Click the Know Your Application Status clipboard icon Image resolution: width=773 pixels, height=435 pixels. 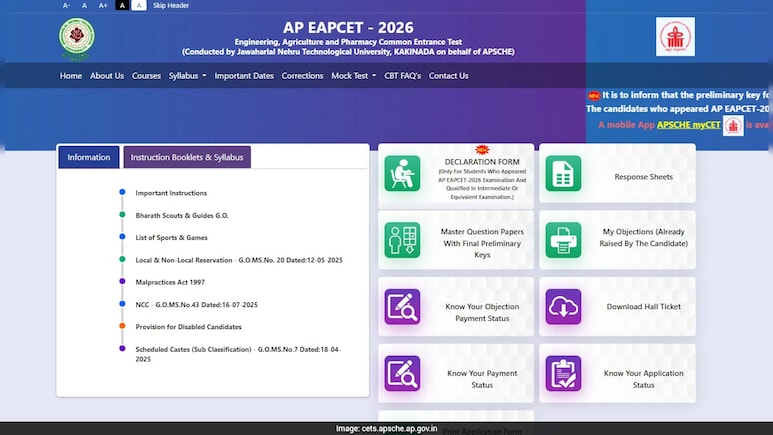pos(563,373)
